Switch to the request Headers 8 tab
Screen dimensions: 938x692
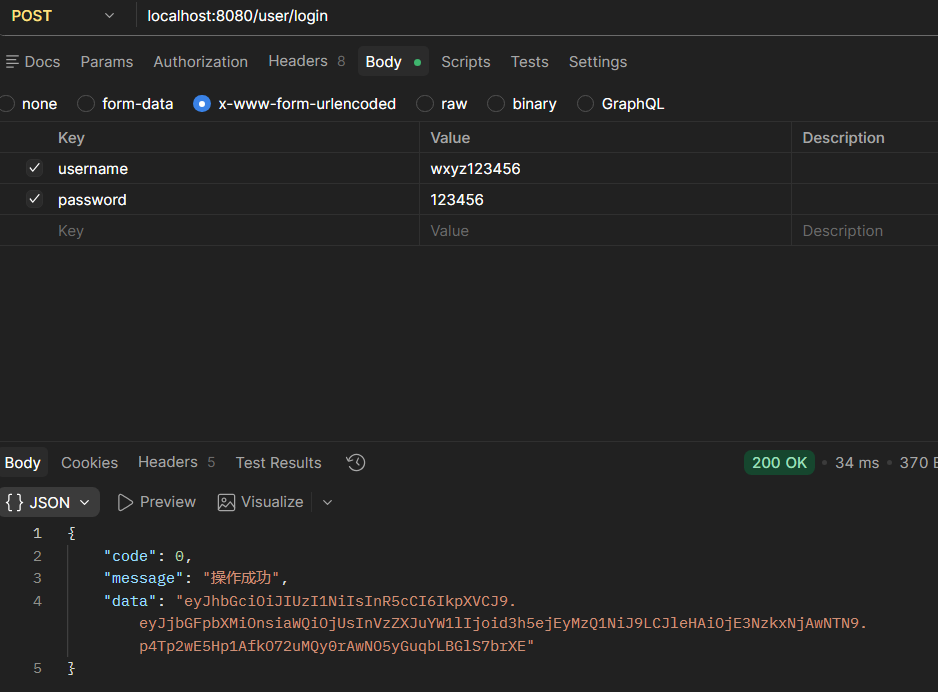(306, 61)
